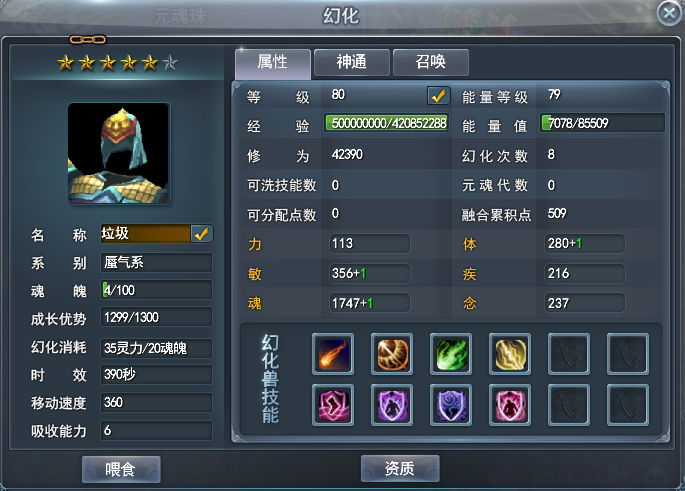Click the purple figure shield skill
The height and width of the screenshot is (491, 685).
pos(392,405)
